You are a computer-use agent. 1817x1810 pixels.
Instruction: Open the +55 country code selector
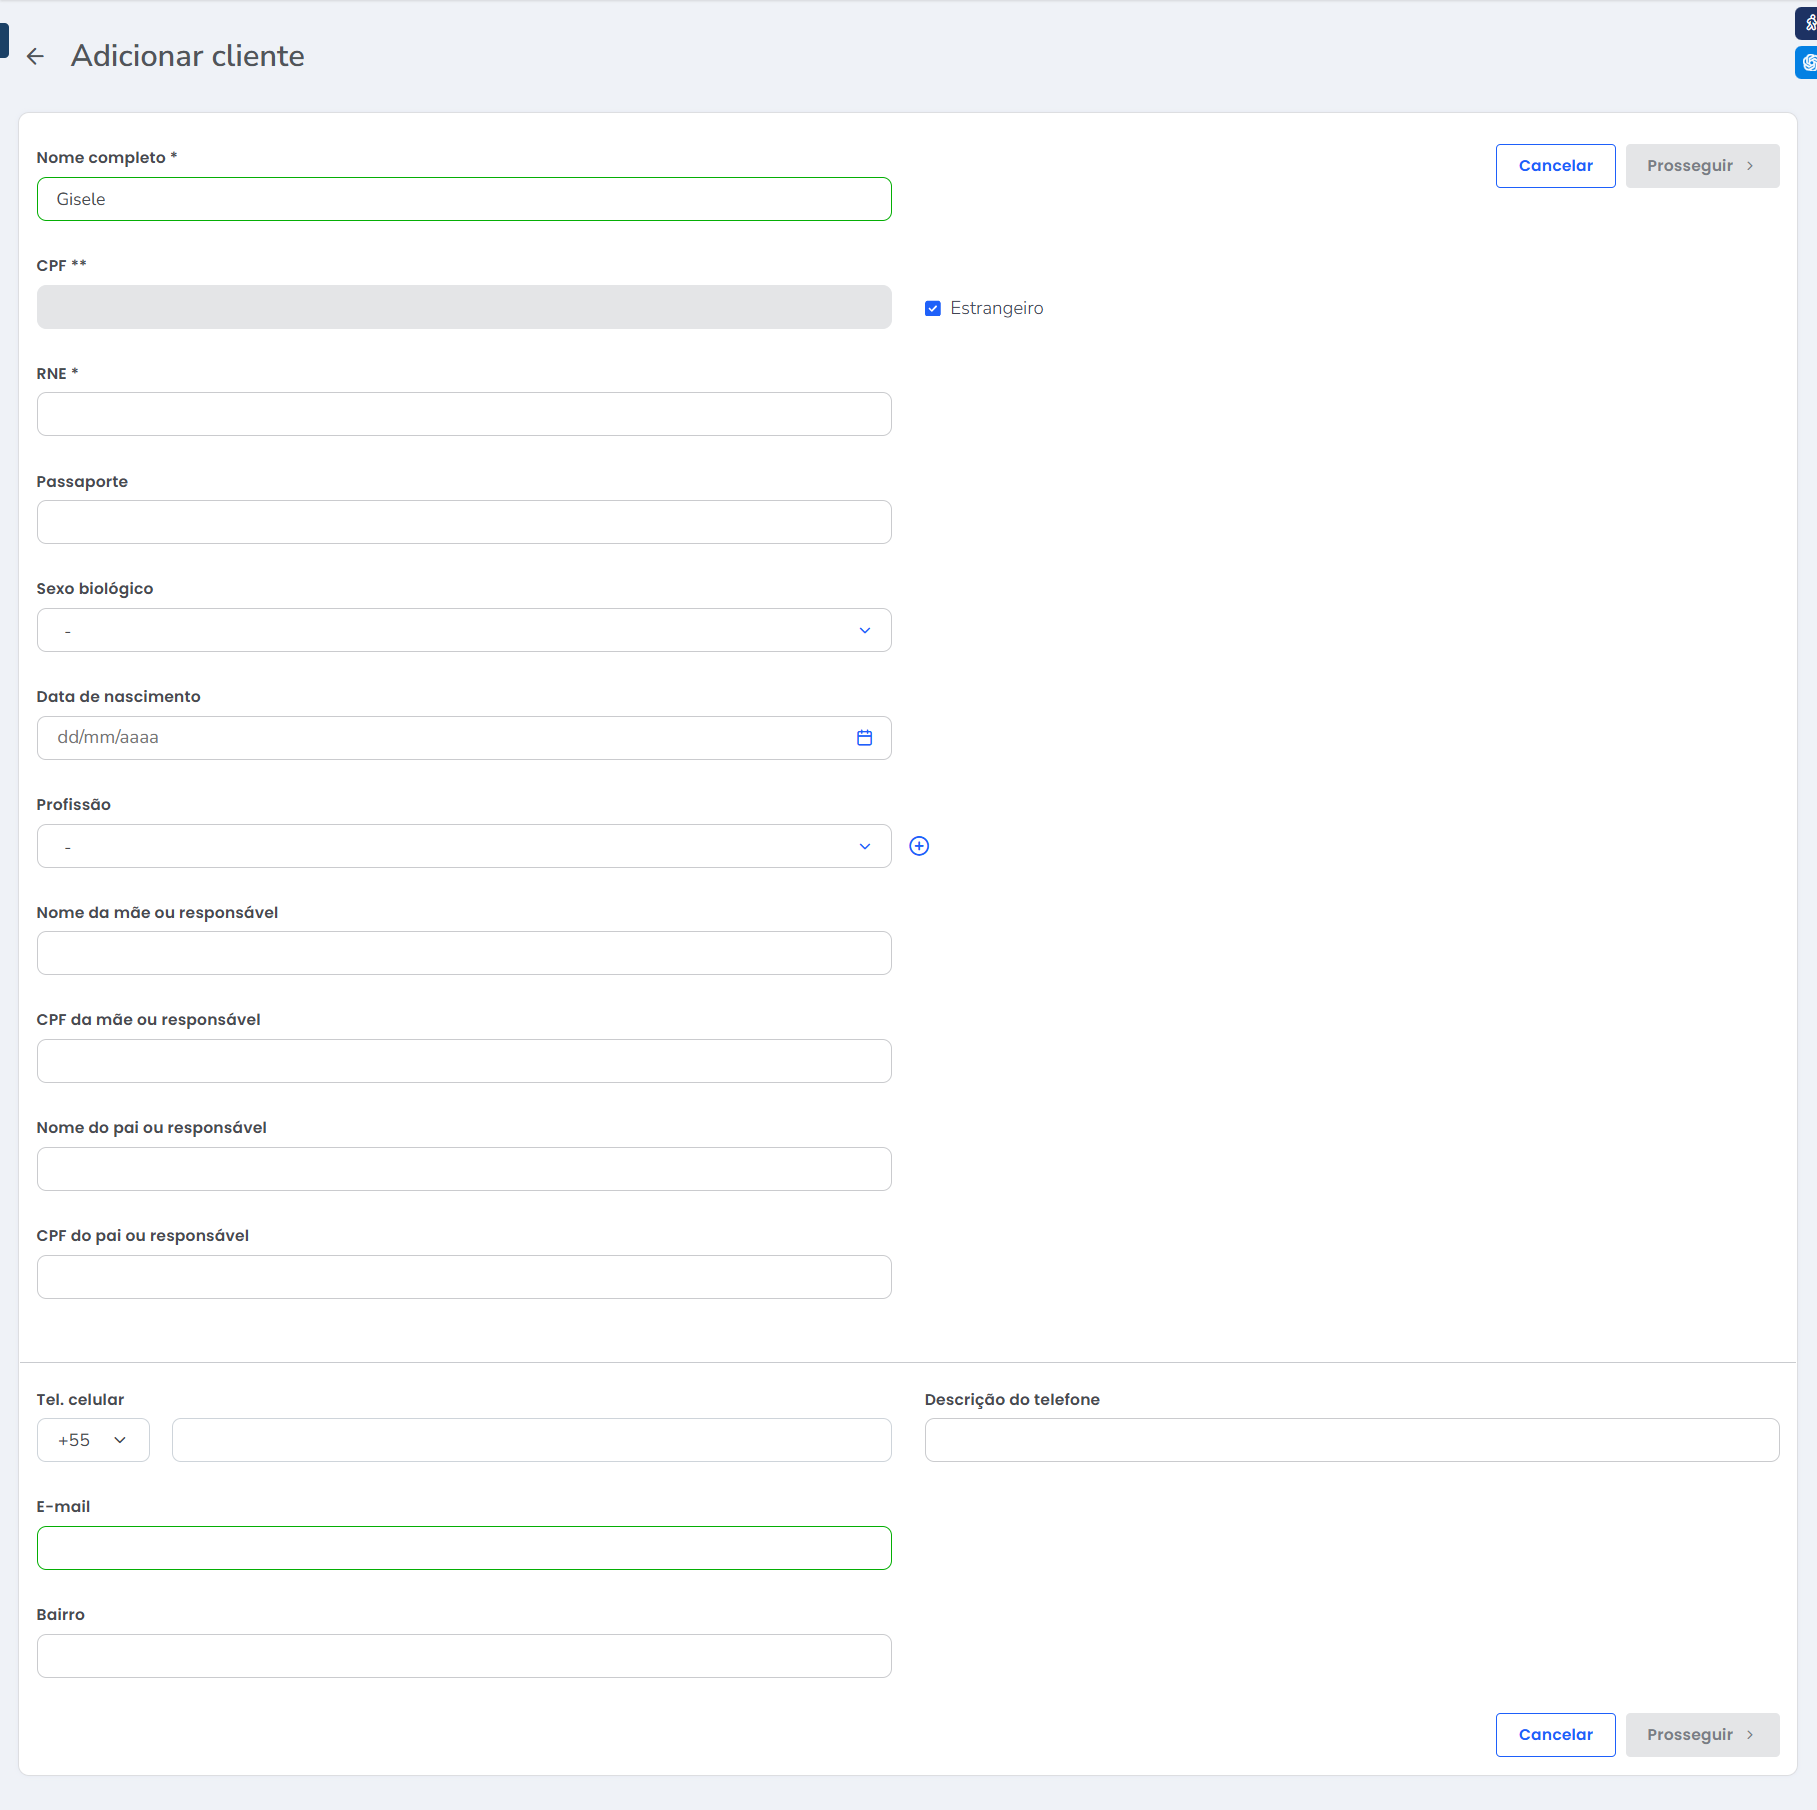[93, 1440]
